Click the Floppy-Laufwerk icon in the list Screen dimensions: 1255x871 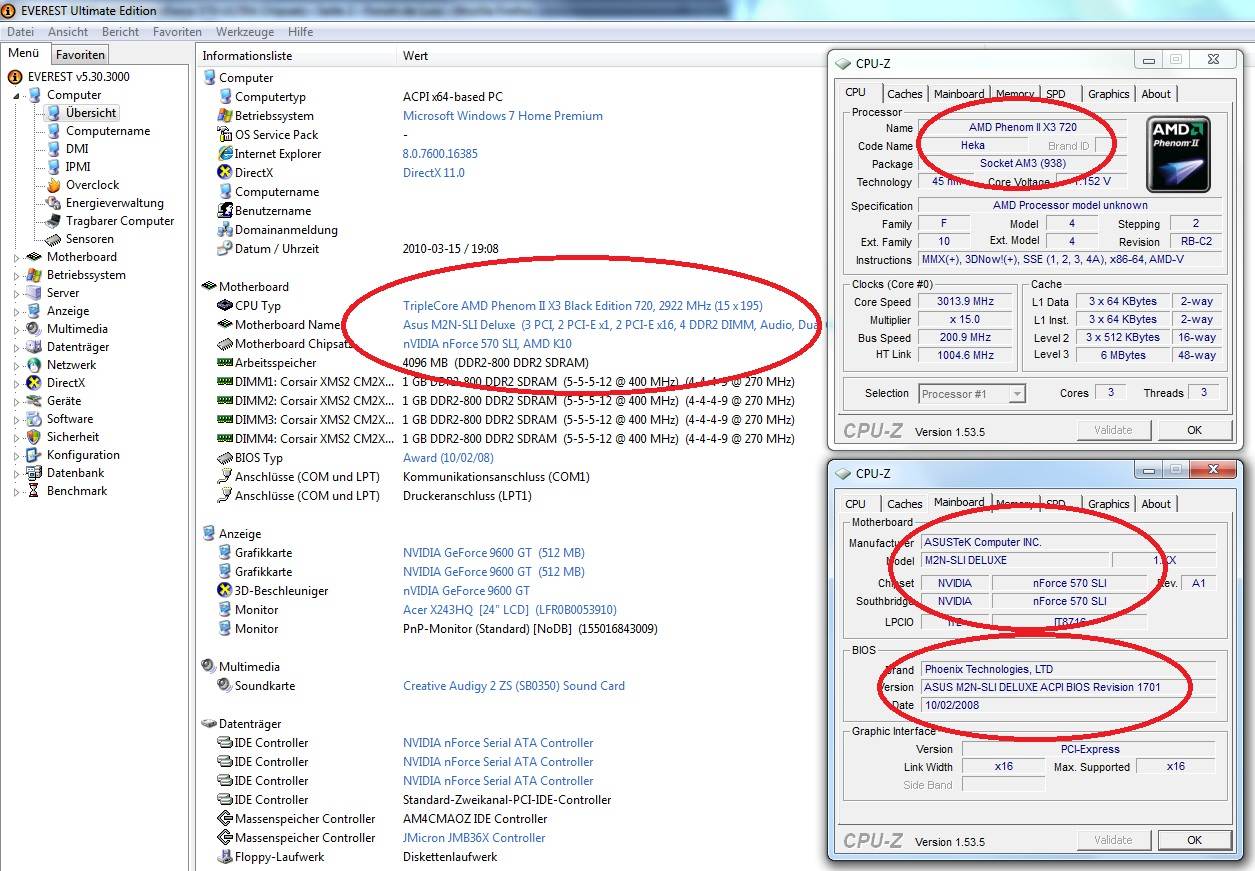pyautogui.click(x=225, y=857)
